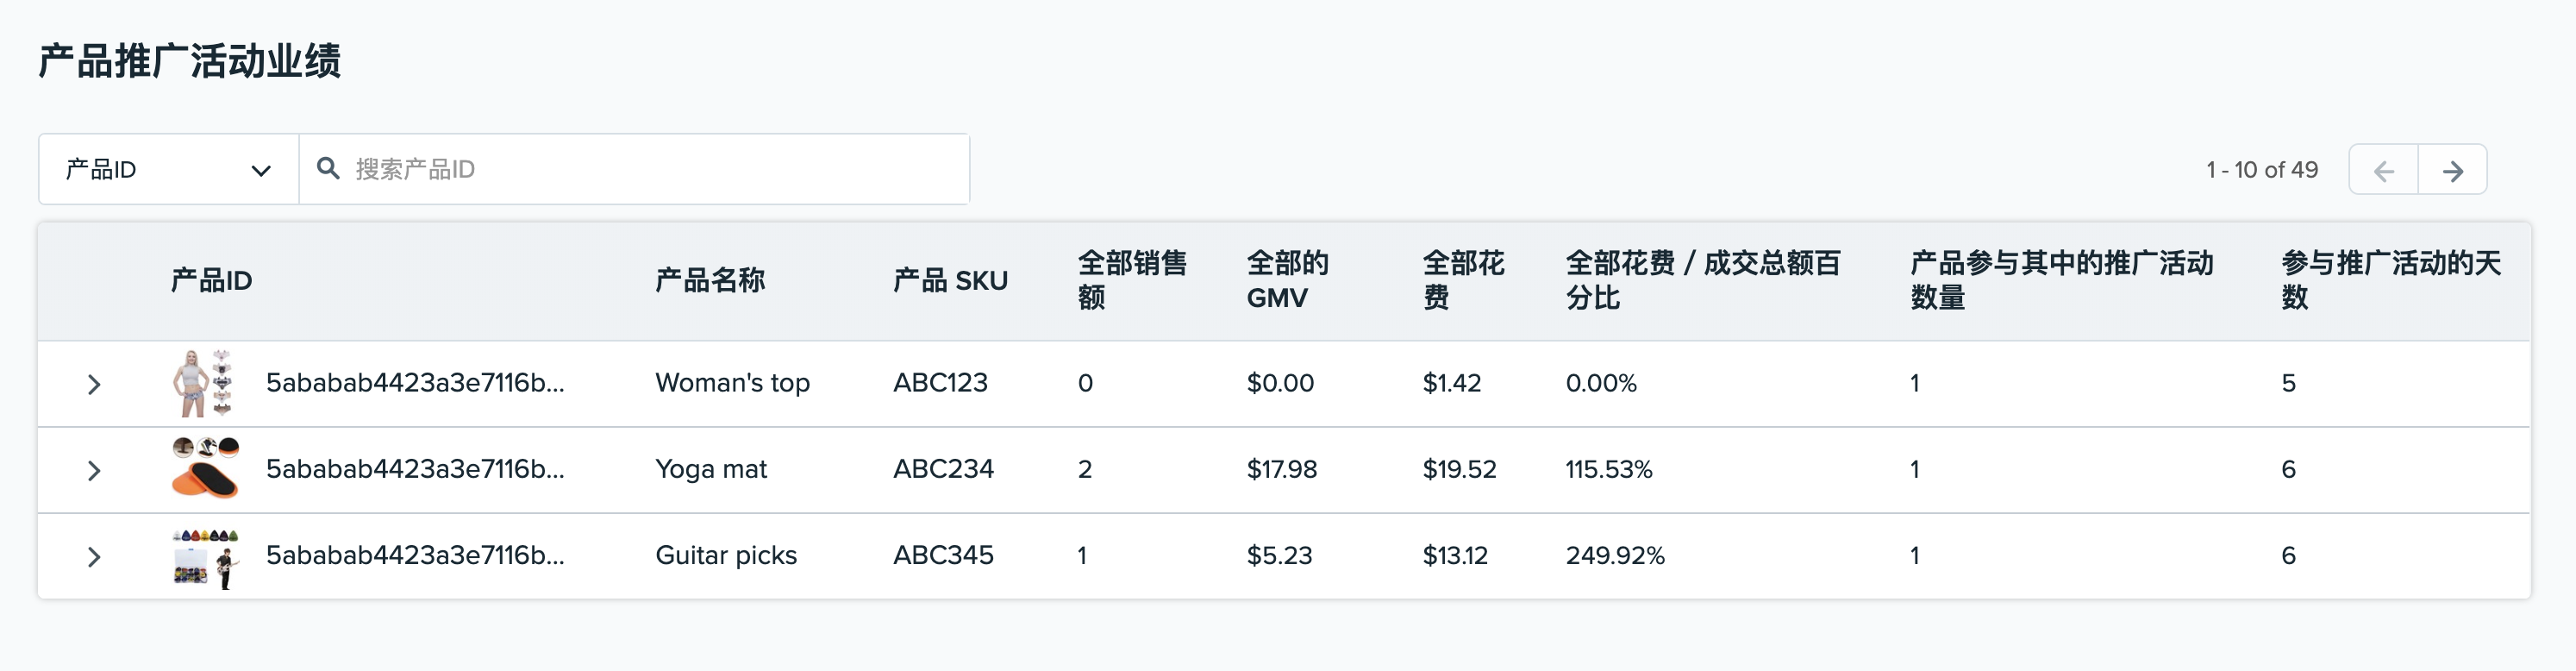Expand the Yoga mat row details

point(95,468)
